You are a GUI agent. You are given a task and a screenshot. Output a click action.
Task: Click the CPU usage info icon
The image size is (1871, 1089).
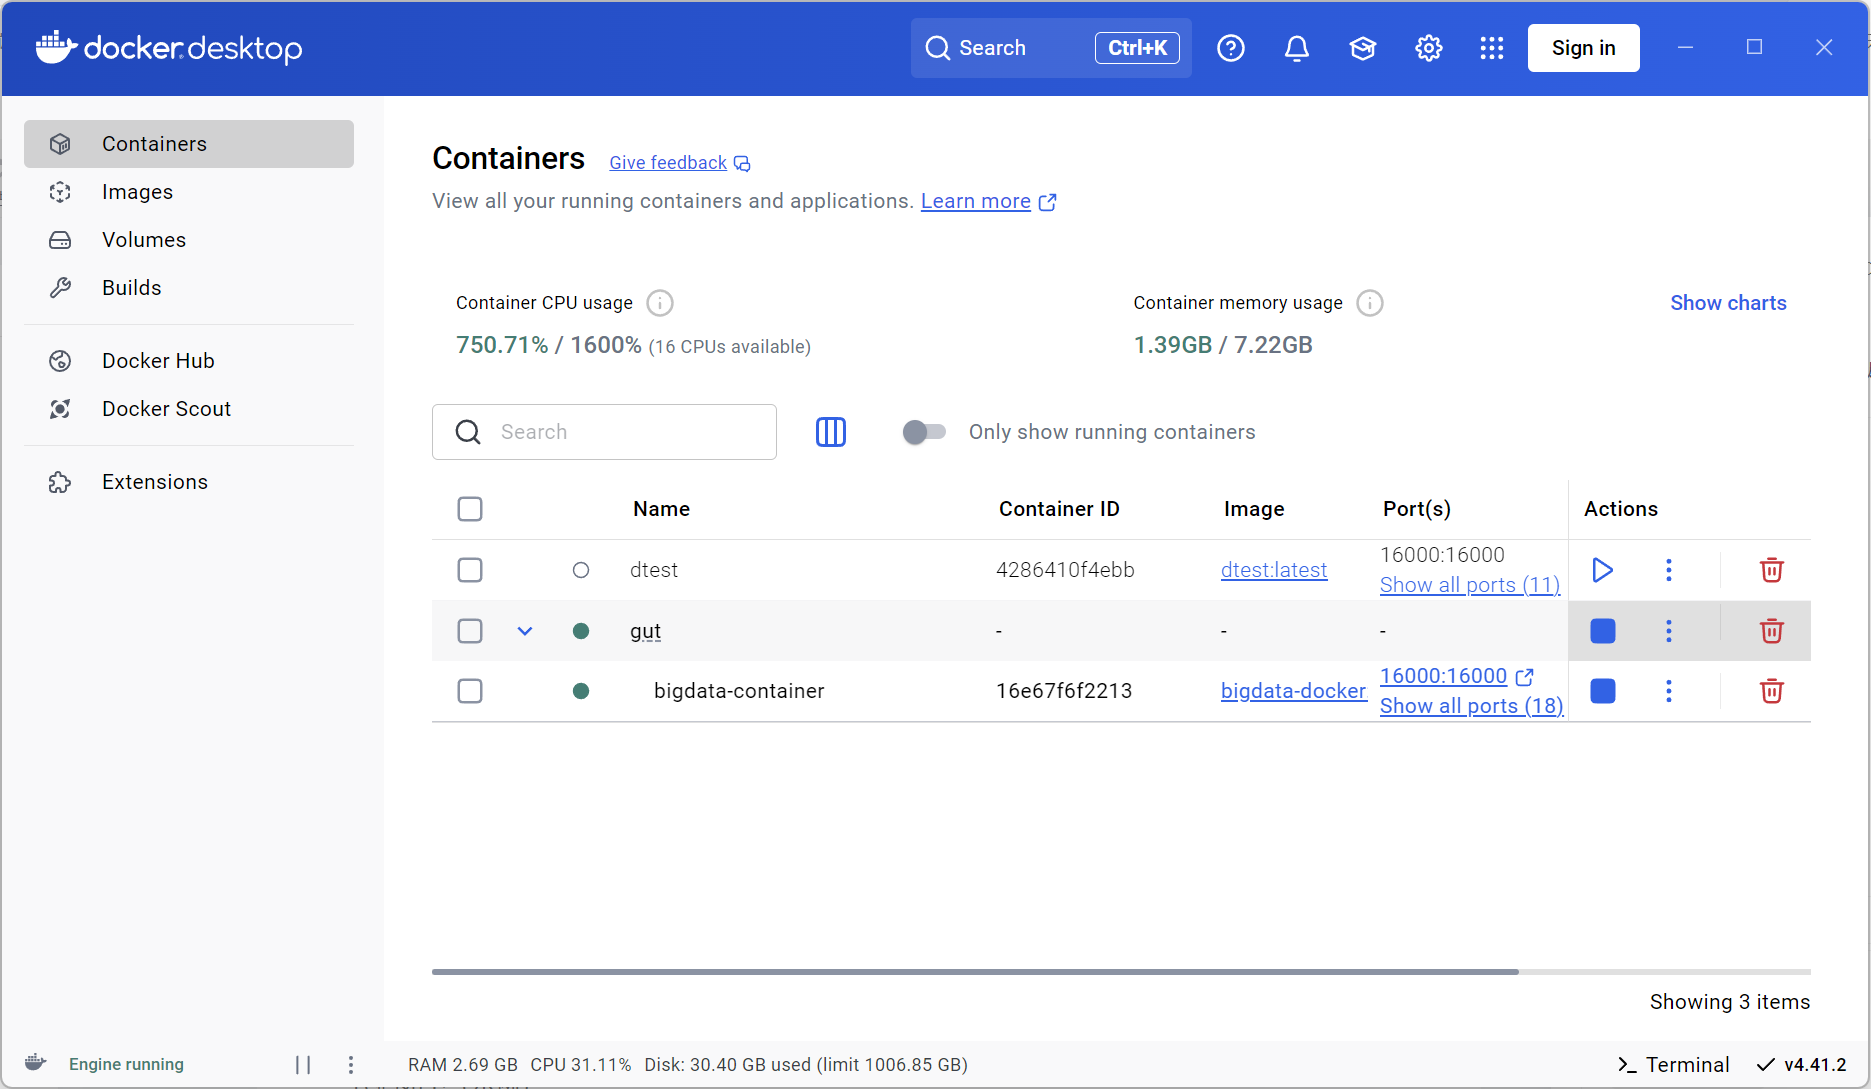coord(660,303)
